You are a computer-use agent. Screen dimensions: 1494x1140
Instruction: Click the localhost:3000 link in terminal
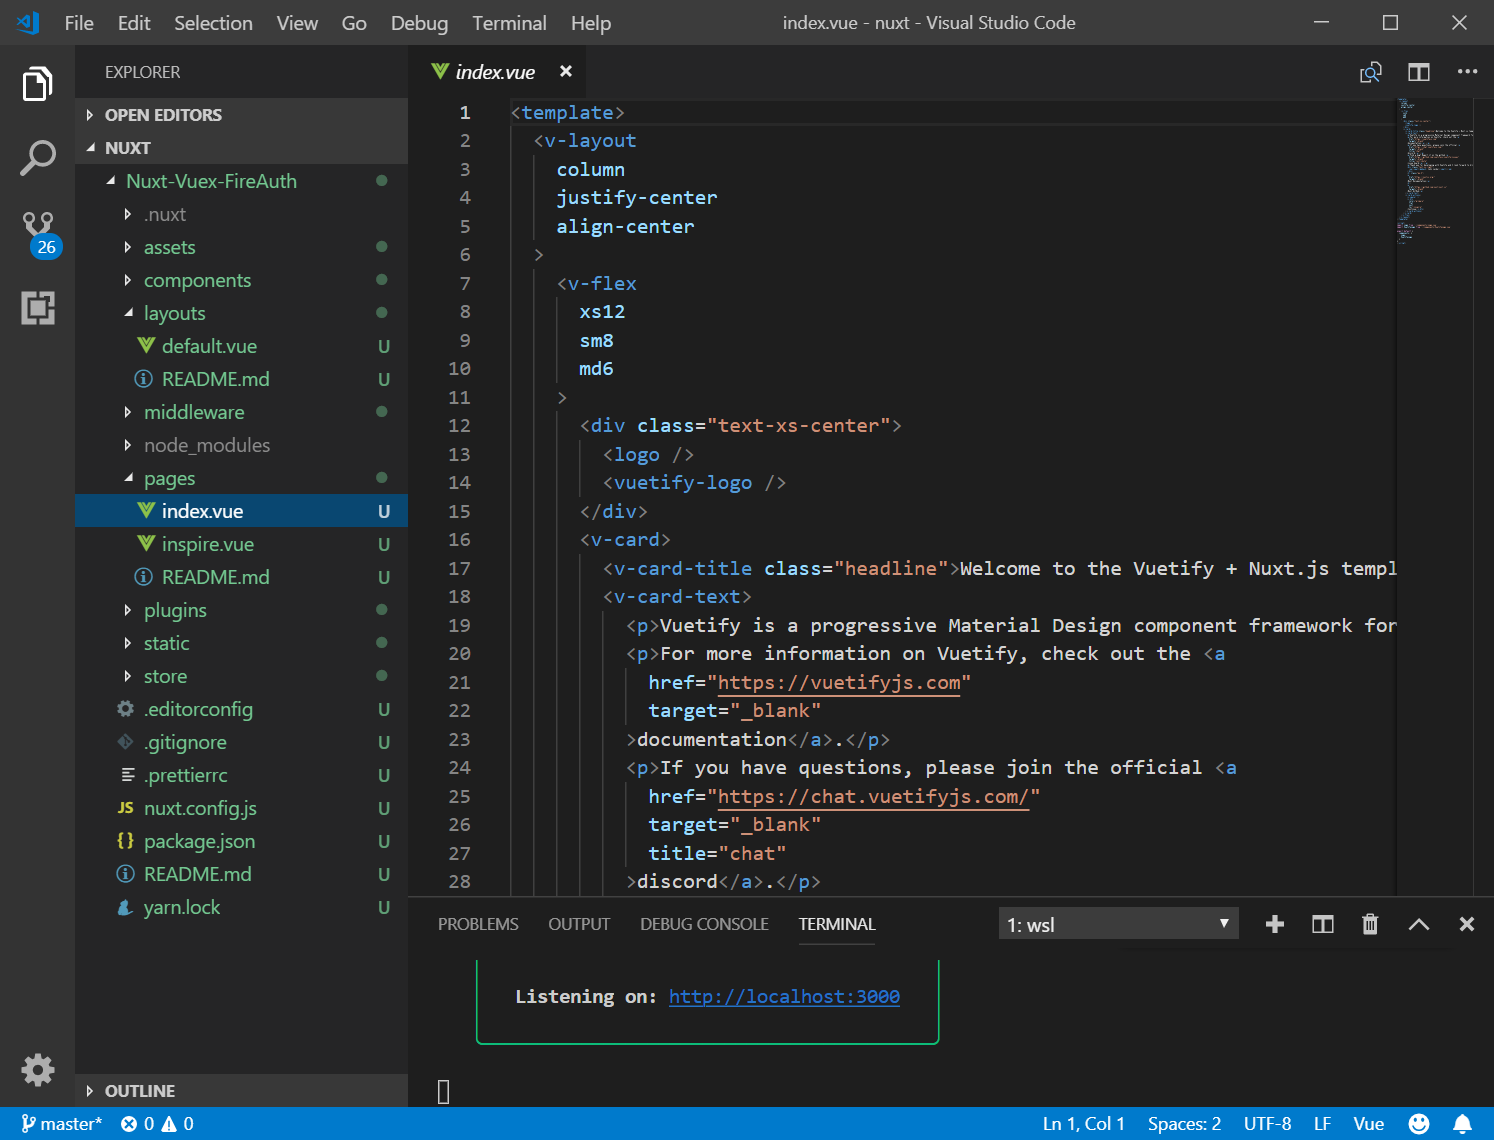point(784,996)
